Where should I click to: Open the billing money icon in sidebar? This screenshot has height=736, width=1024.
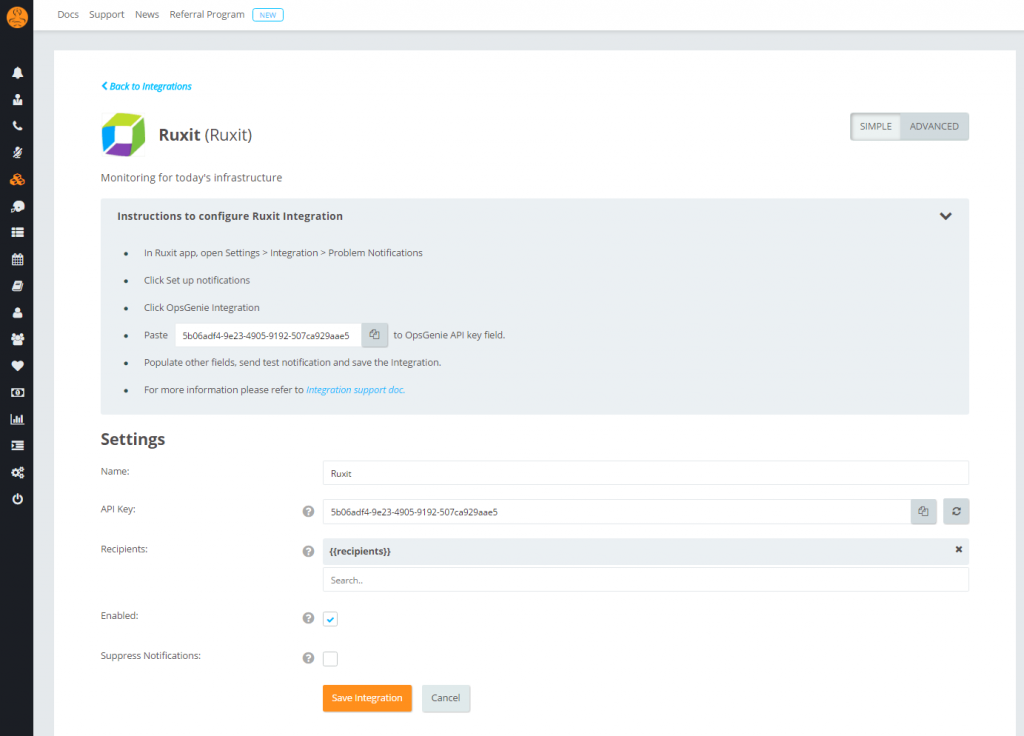click(18, 392)
